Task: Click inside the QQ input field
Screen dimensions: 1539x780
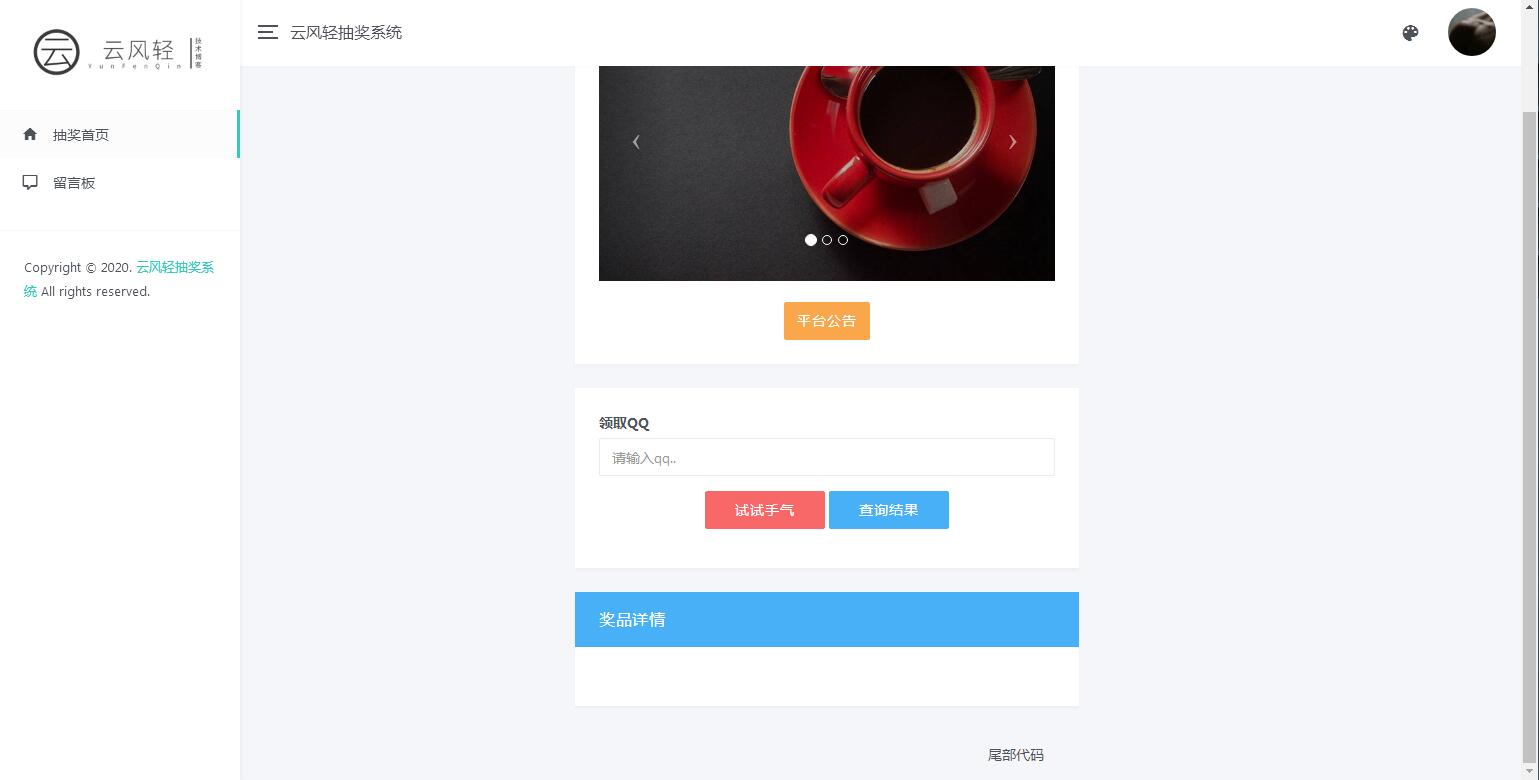Action: pyautogui.click(x=827, y=457)
